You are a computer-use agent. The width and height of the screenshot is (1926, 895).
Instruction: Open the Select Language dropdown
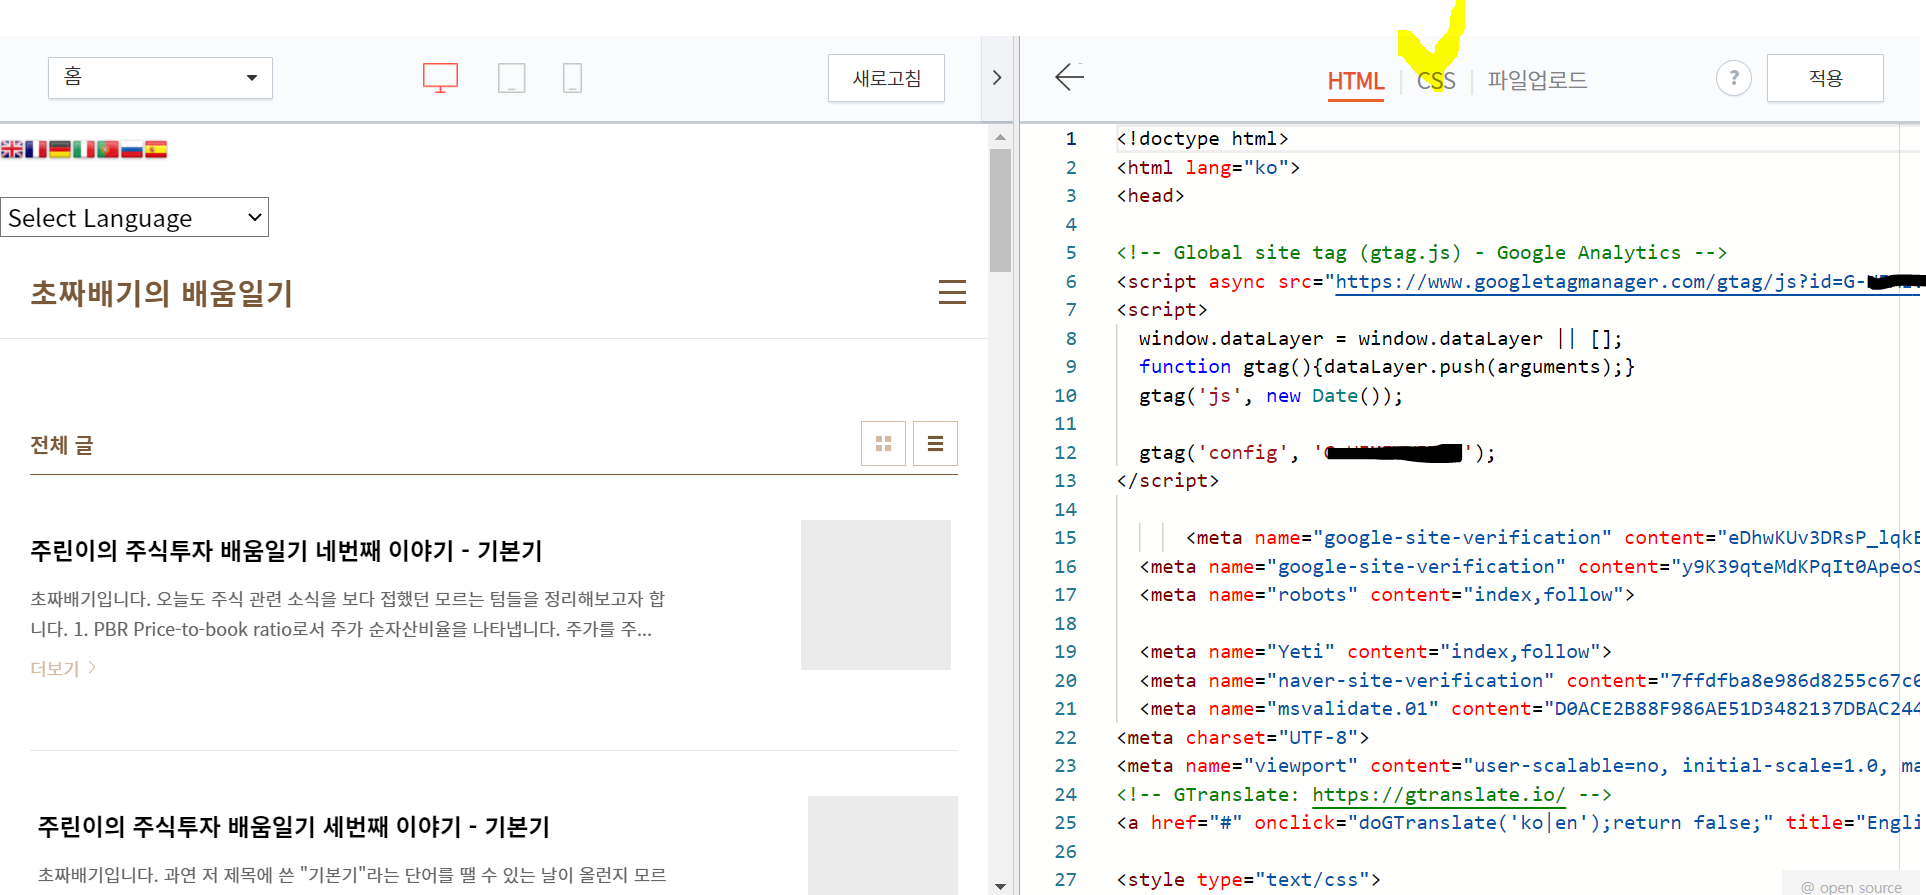(134, 217)
